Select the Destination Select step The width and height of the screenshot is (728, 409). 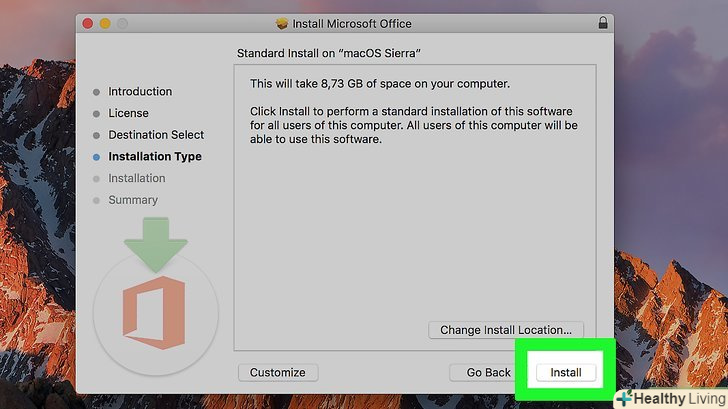tap(156, 135)
